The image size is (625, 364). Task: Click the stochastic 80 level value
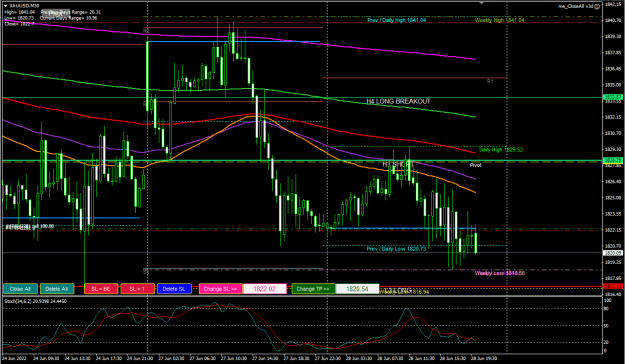(606, 309)
